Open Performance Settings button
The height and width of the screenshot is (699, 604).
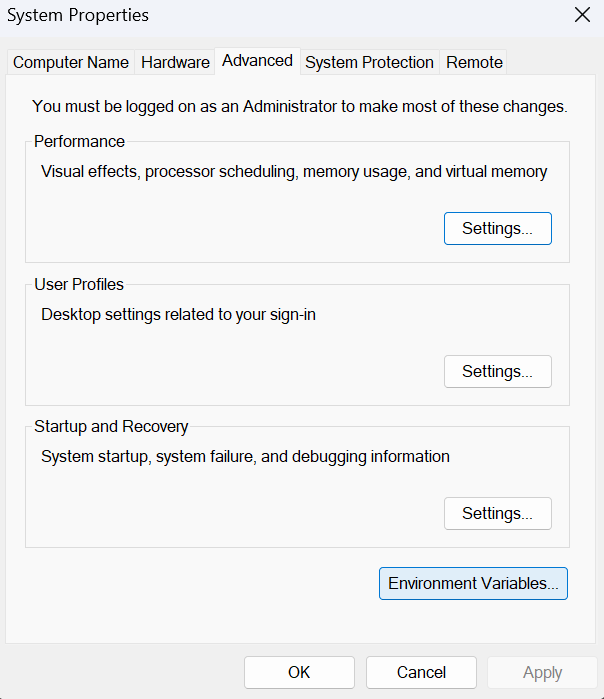[497, 228]
